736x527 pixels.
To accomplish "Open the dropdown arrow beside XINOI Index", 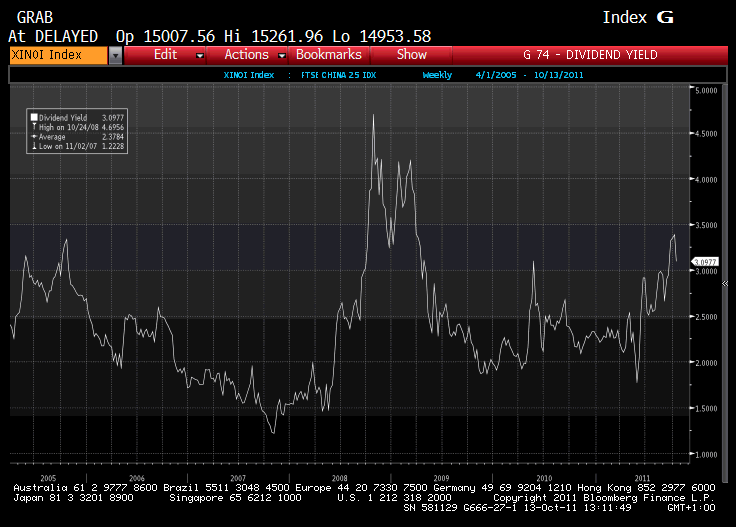I will (115, 55).
